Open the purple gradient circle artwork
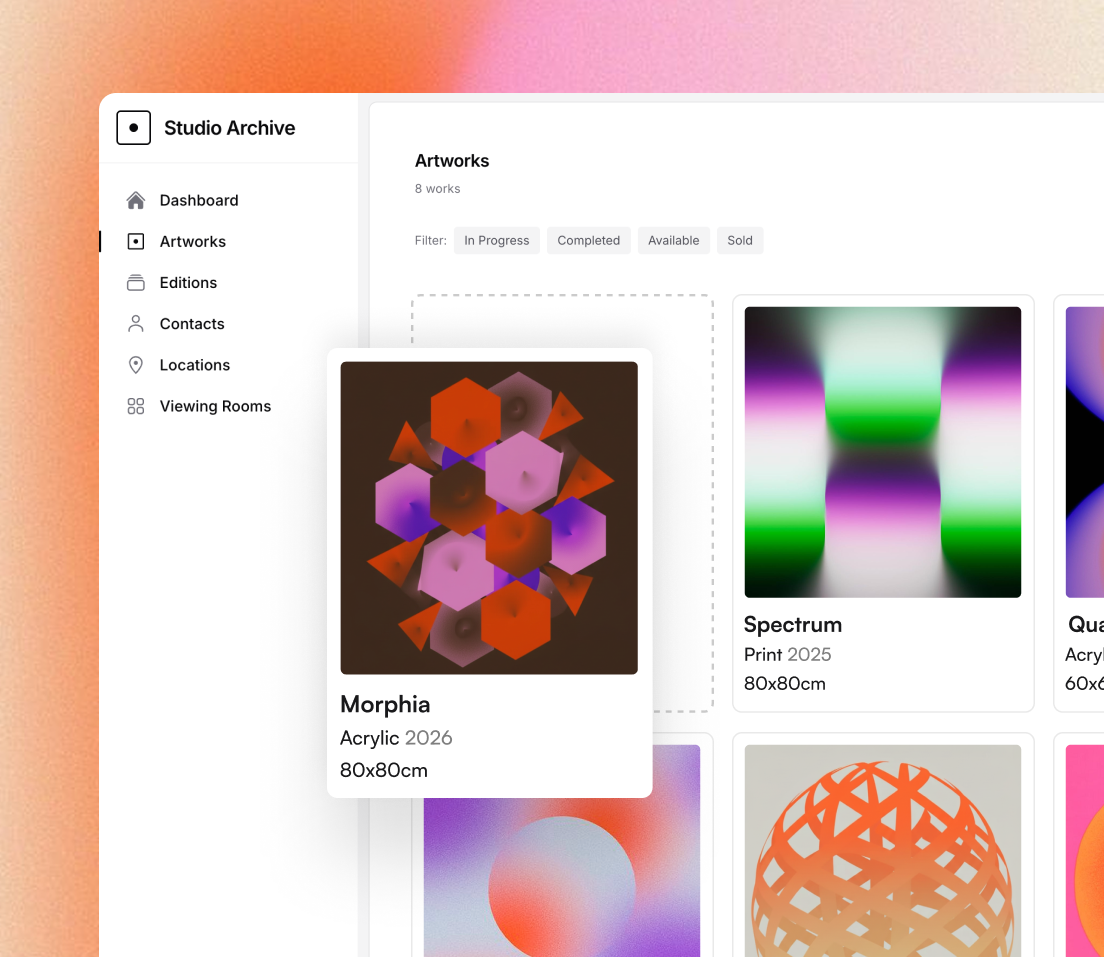Image resolution: width=1104 pixels, height=957 pixels. point(562,877)
